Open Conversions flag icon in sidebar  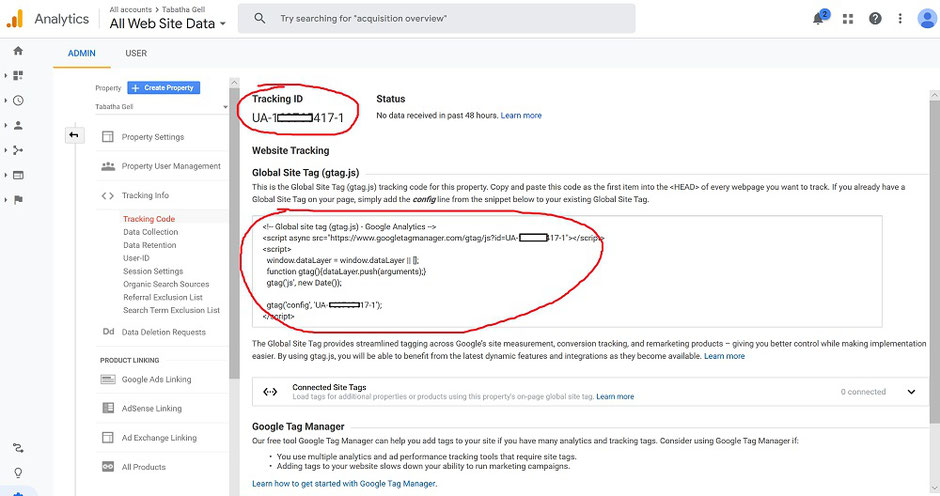click(18, 200)
